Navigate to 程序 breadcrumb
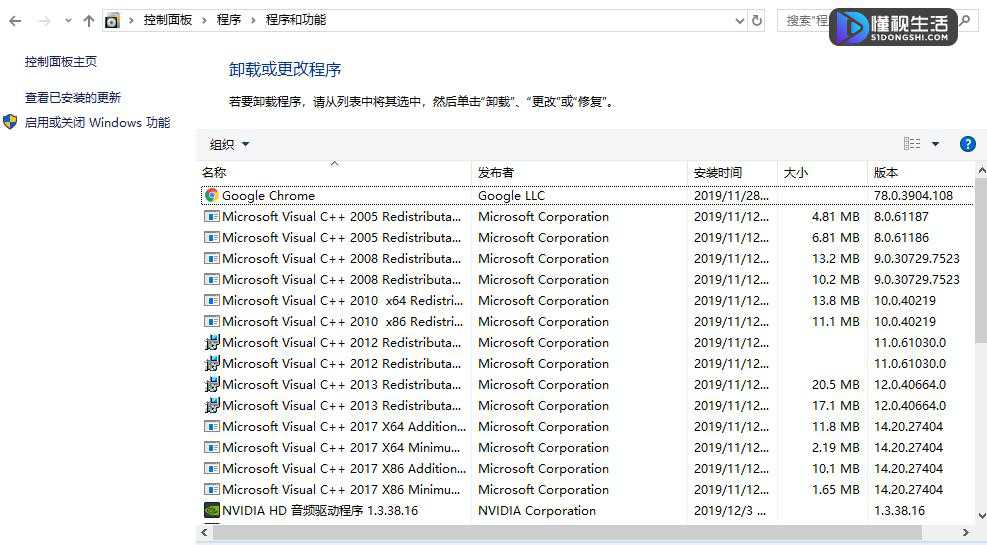 (228, 20)
